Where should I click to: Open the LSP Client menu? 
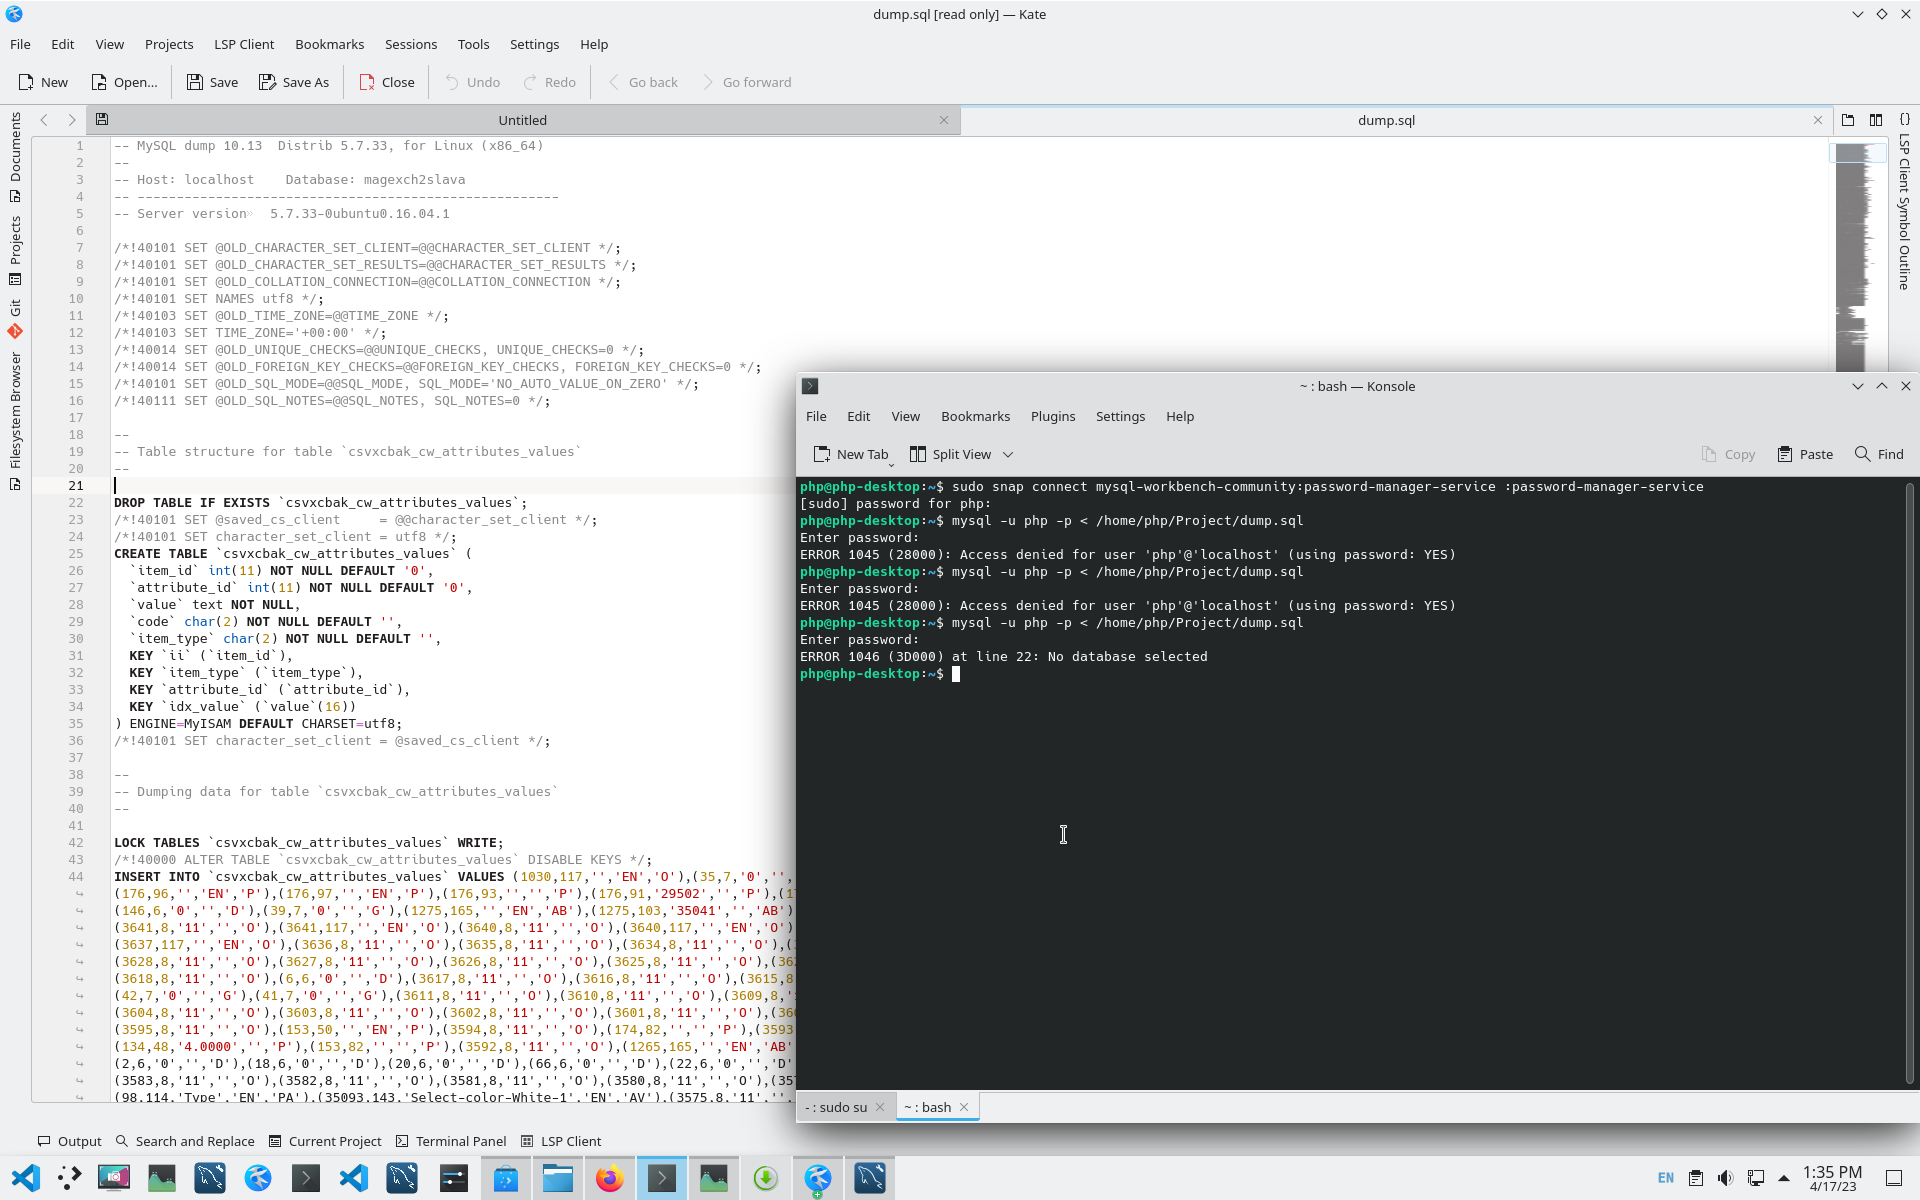(243, 44)
